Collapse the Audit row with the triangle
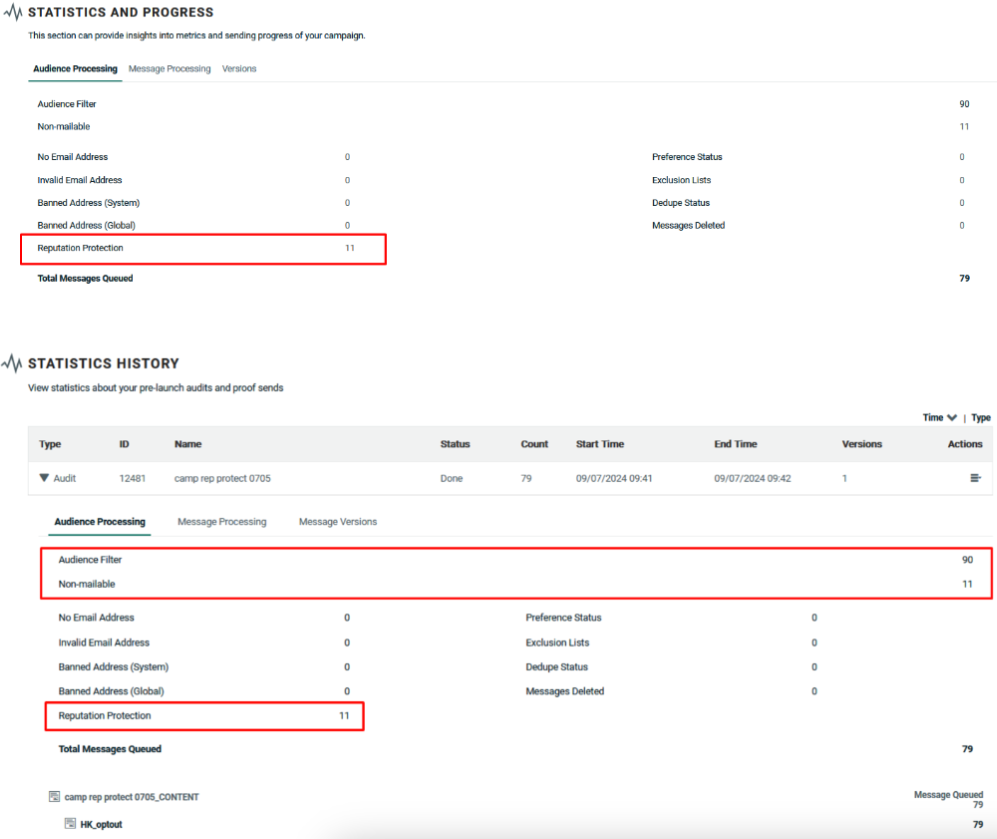 [x=44, y=478]
